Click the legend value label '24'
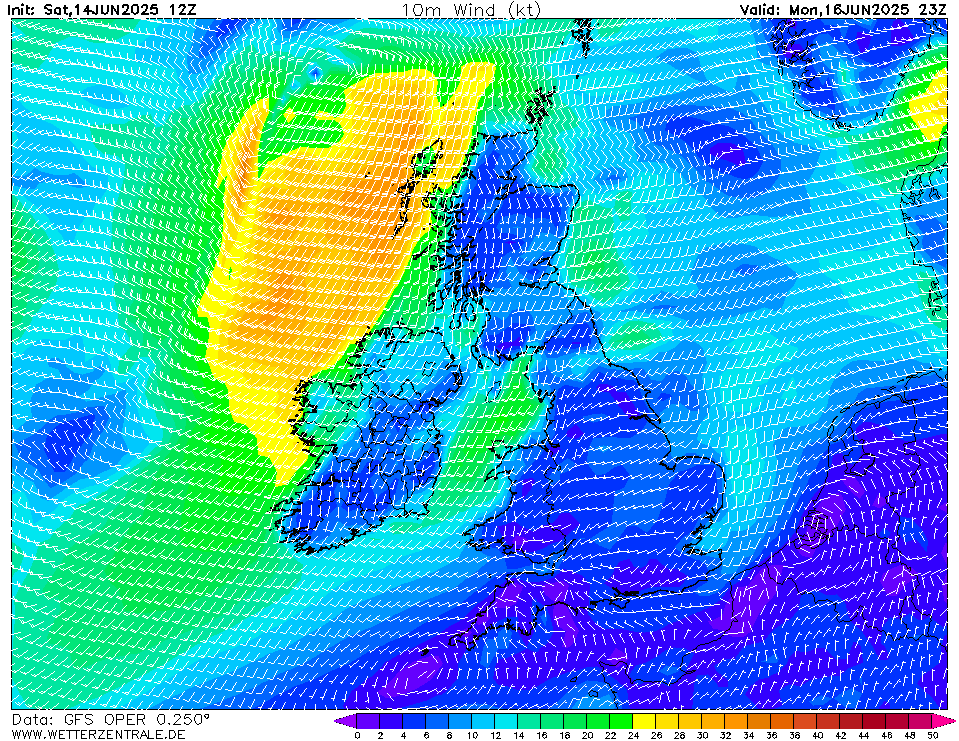 coord(634,735)
